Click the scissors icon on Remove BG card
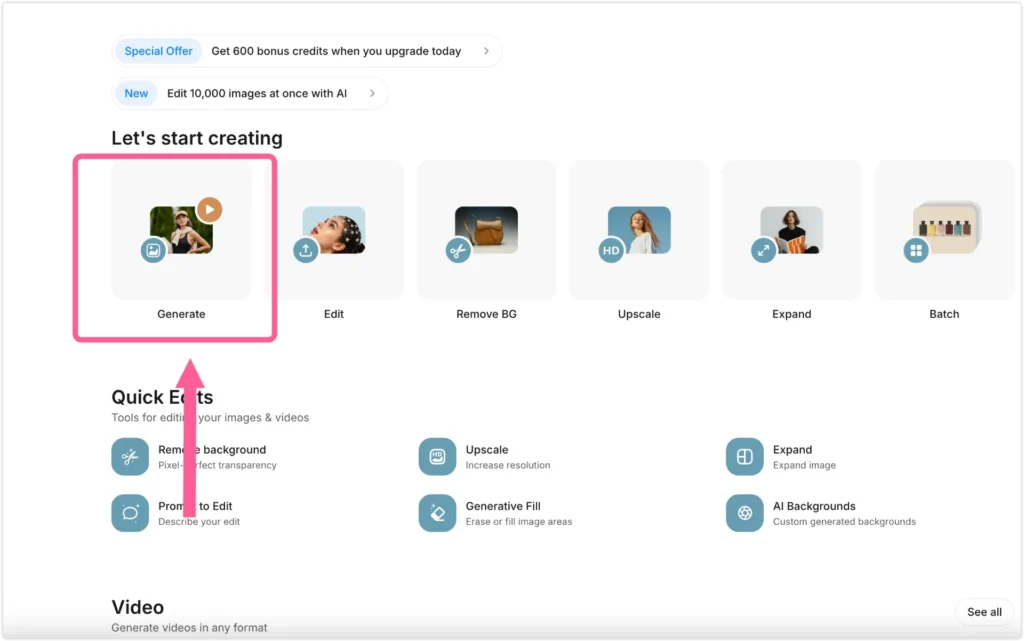The image size is (1024, 641). click(458, 250)
